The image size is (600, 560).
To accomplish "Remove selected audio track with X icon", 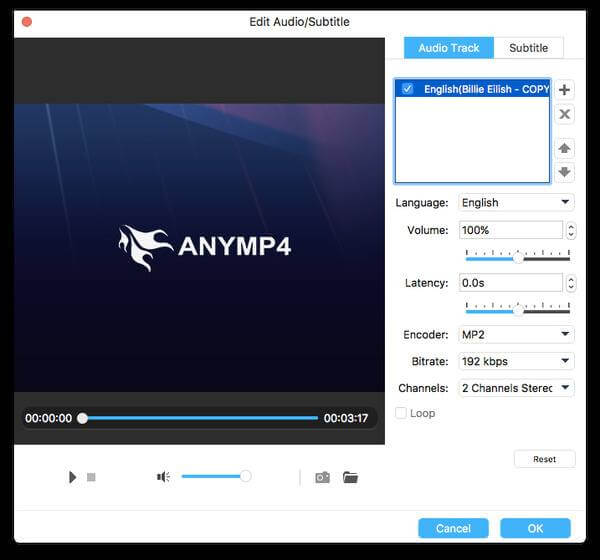I will tap(564, 114).
